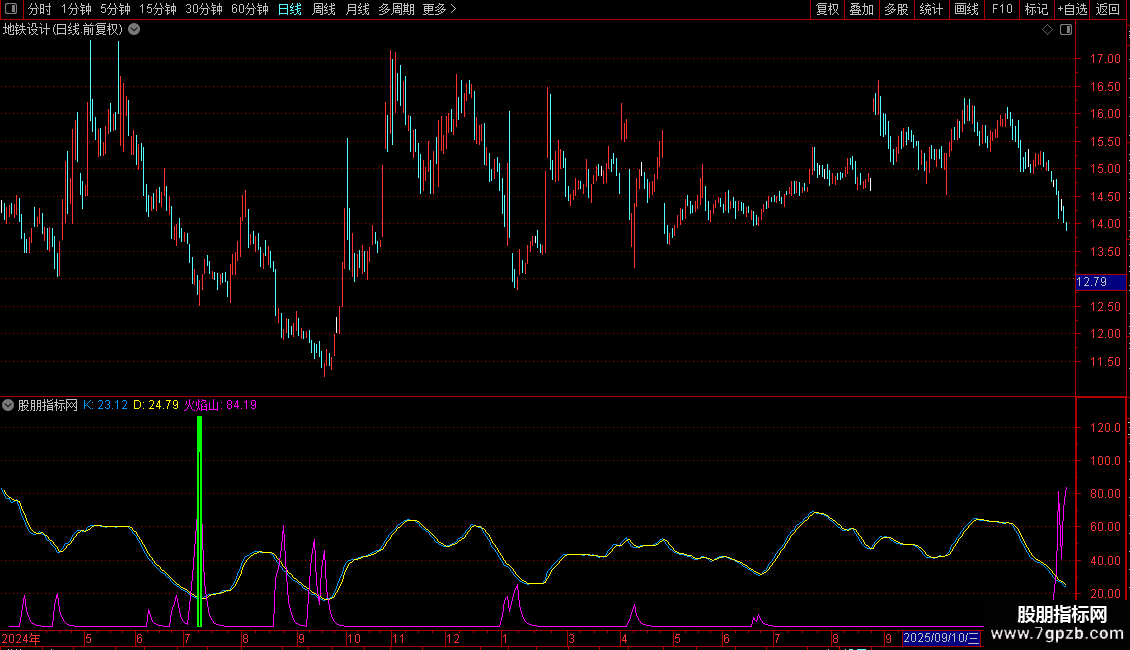Image resolution: width=1130 pixels, height=650 pixels.
Task: Select the 15分钟 period
Action: point(158,9)
